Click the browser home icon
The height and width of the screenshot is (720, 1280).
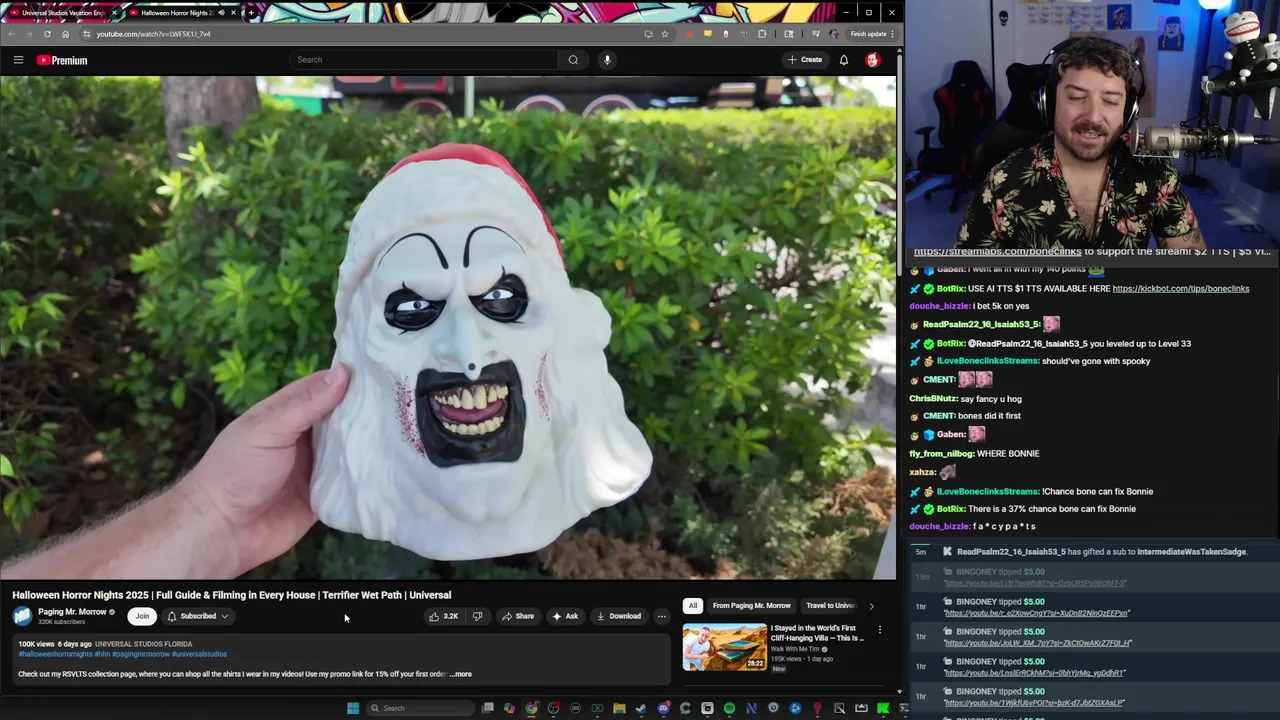[x=65, y=34]
